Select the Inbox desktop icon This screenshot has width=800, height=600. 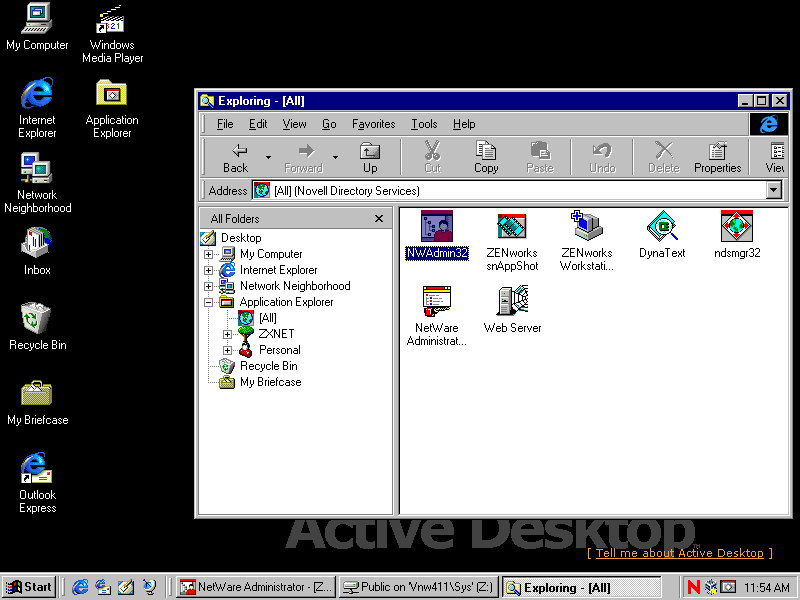pyautogui.click(x=37, y=252)
